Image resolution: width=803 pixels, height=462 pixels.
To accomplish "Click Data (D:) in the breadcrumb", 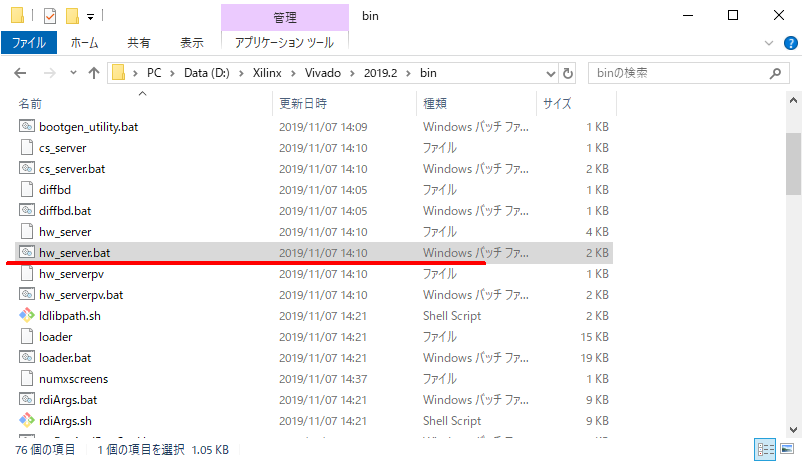I will 207,73.
